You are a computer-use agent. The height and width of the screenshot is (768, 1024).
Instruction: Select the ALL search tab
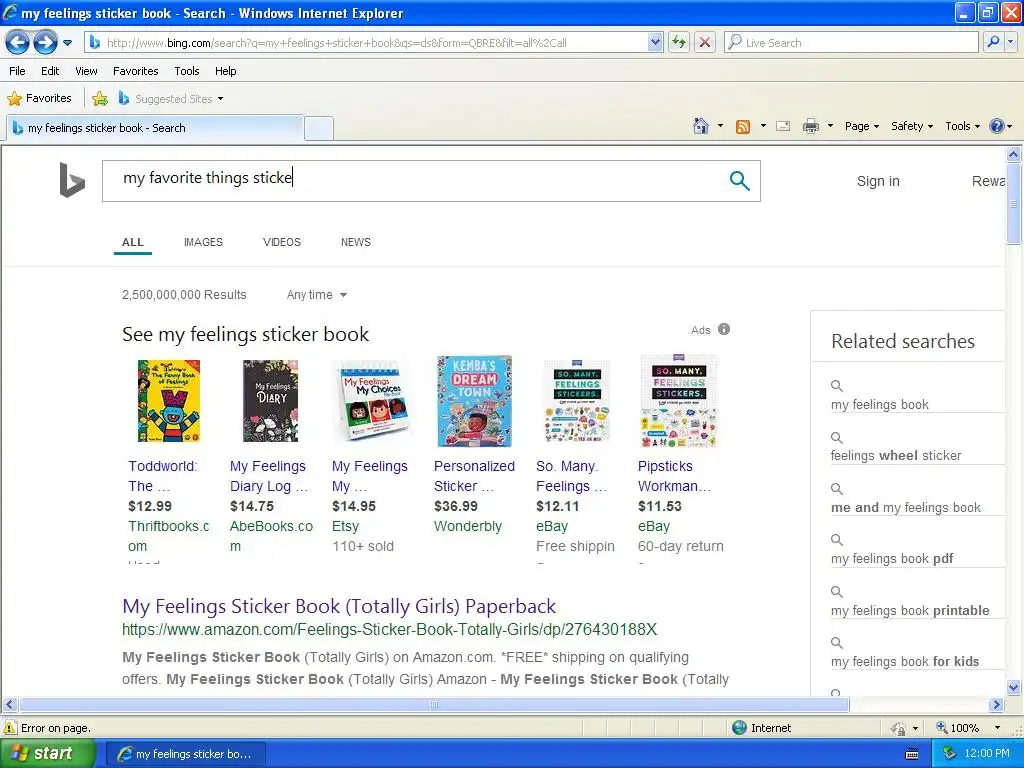coord(133,242)
